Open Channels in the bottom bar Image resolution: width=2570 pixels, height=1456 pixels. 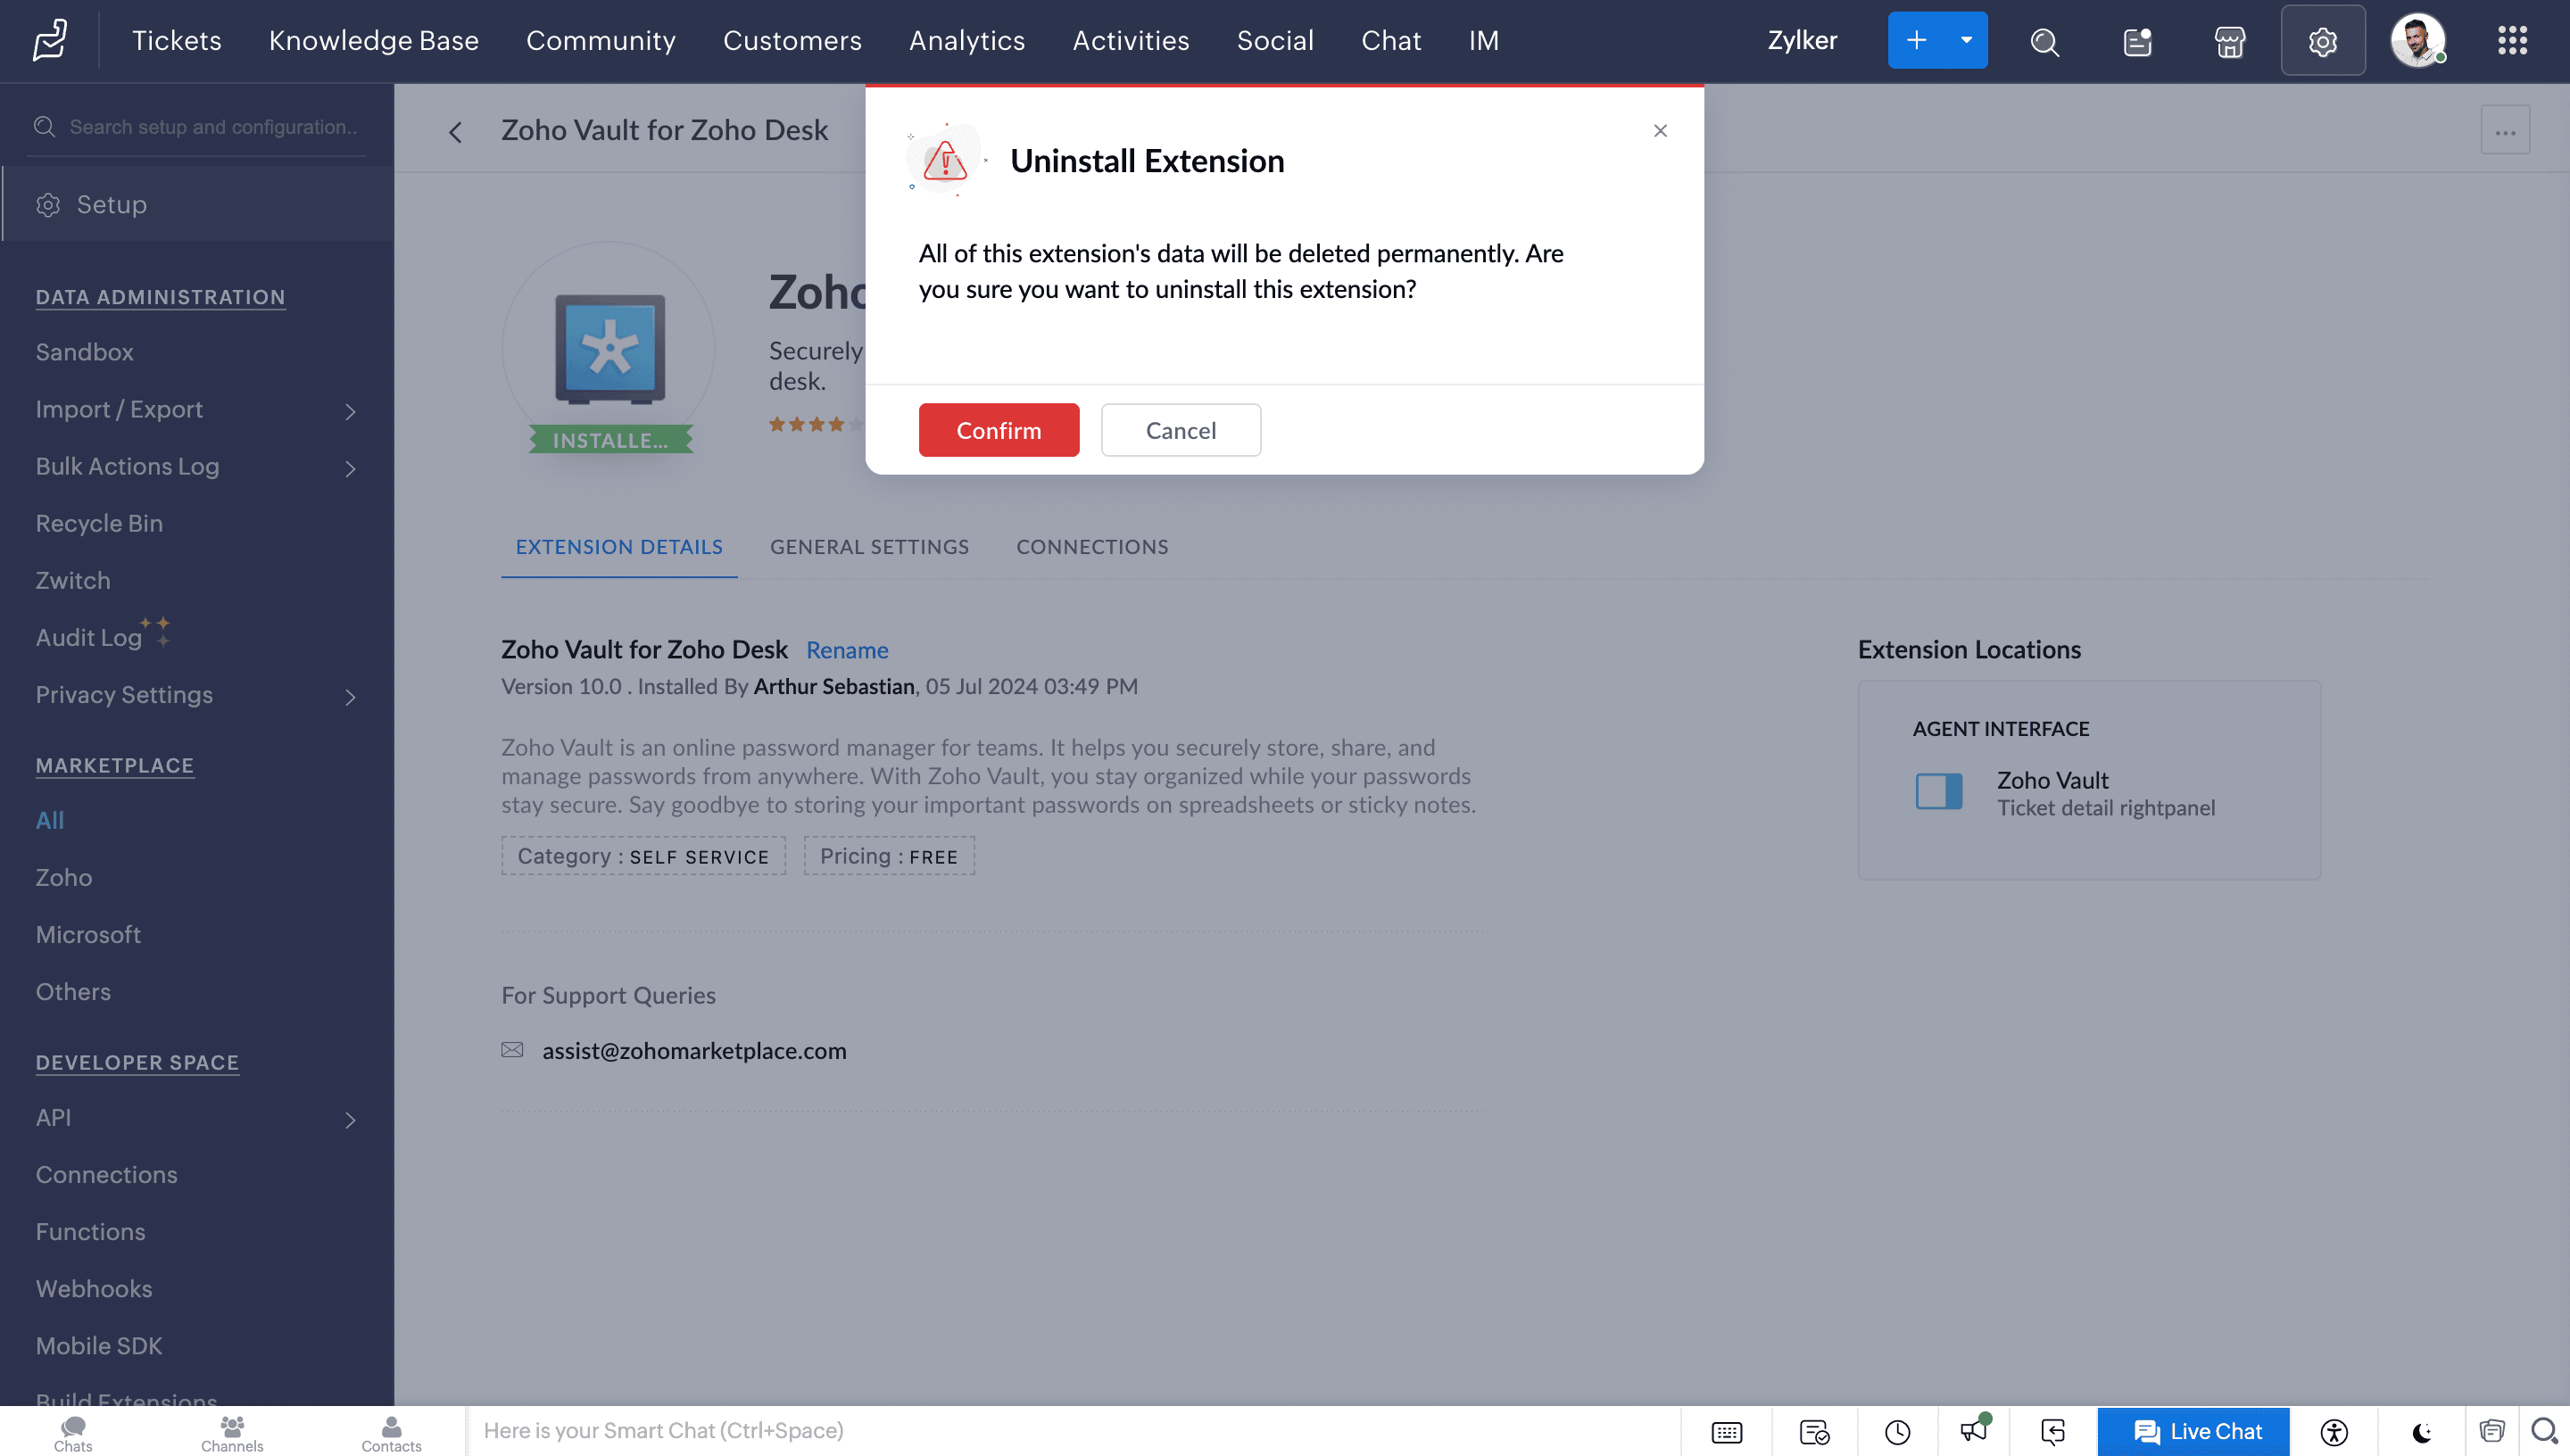click(232, 1433)
